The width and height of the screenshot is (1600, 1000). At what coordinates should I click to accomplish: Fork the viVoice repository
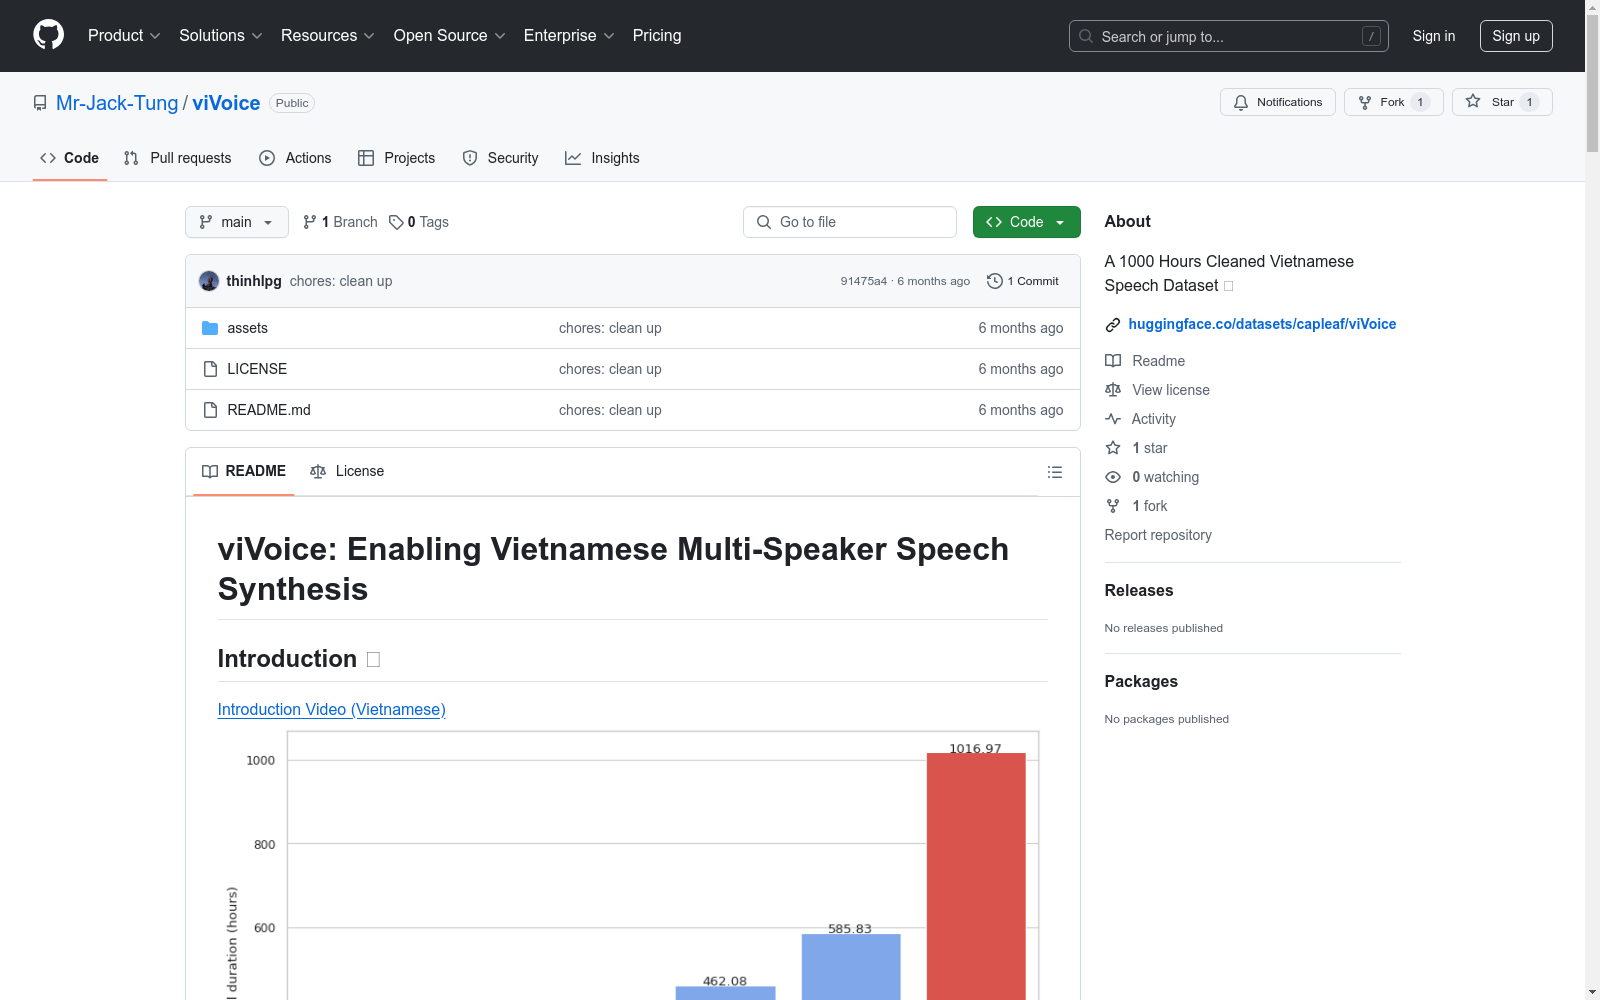pos(1394,102)
